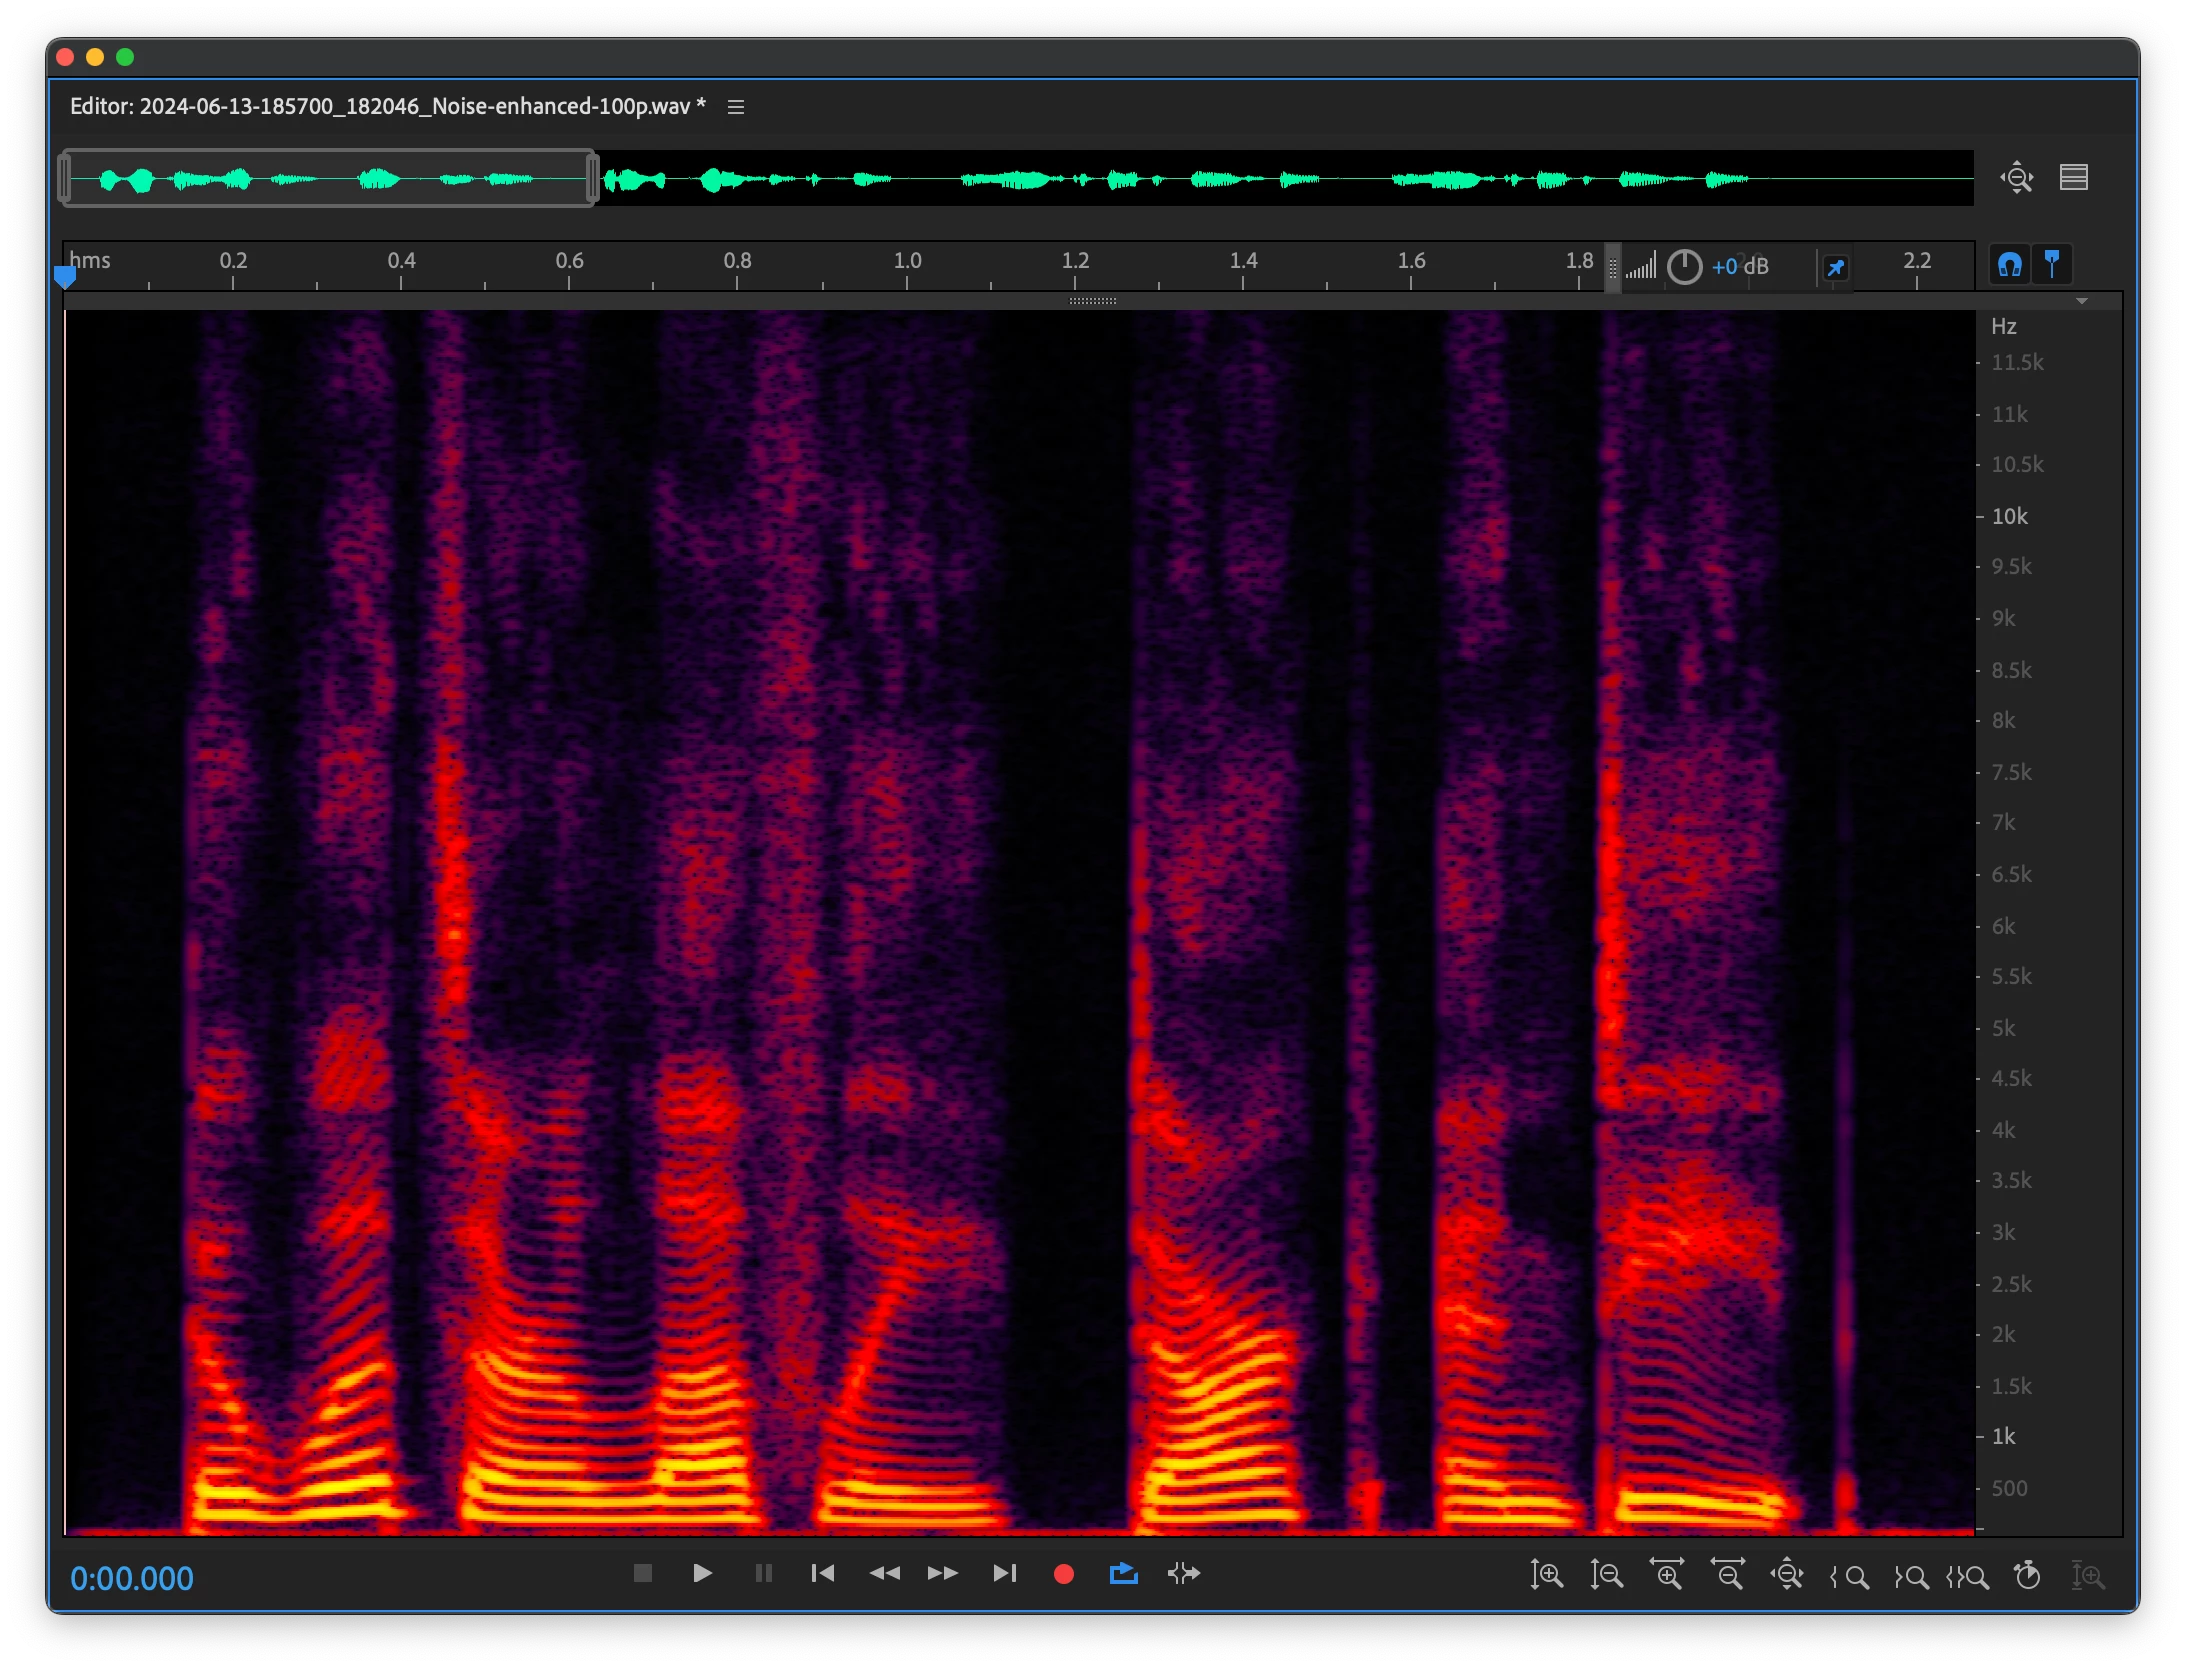Click the Zoom In Time icon
2186x1668 pixels.
tap(1667, 1575)
